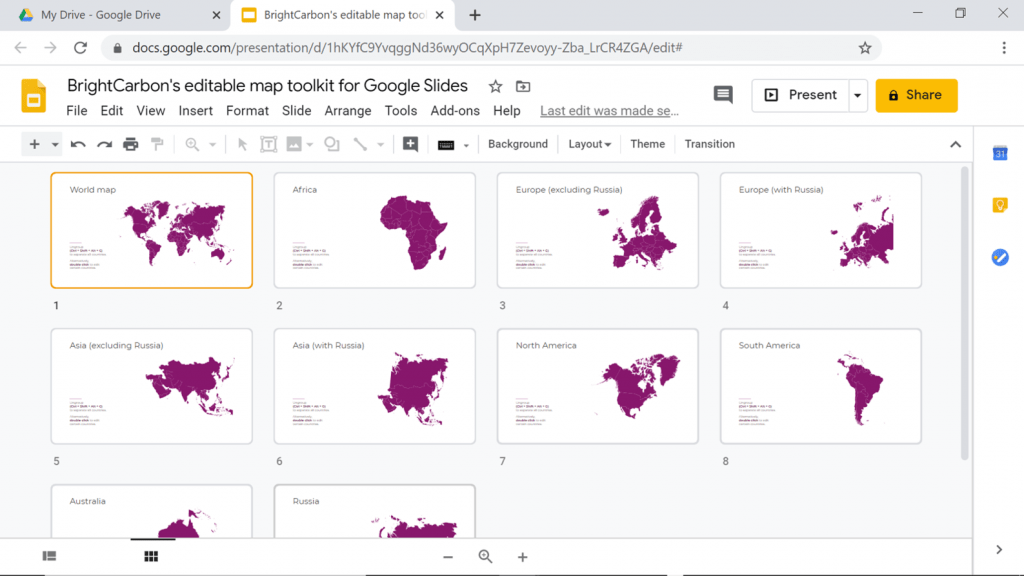Add a comment using the toolbar icon
Screen dimensions: 1024x576
(x=410, y=144)
